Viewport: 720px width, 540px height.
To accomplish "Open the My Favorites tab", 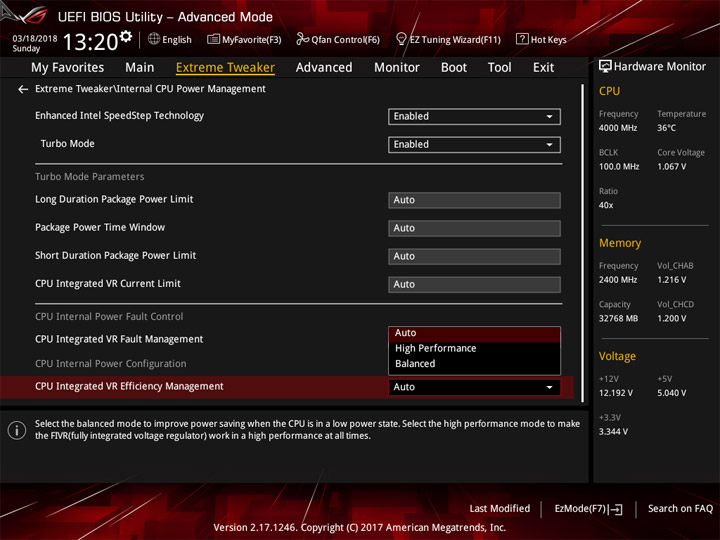I will pos(68,68).
